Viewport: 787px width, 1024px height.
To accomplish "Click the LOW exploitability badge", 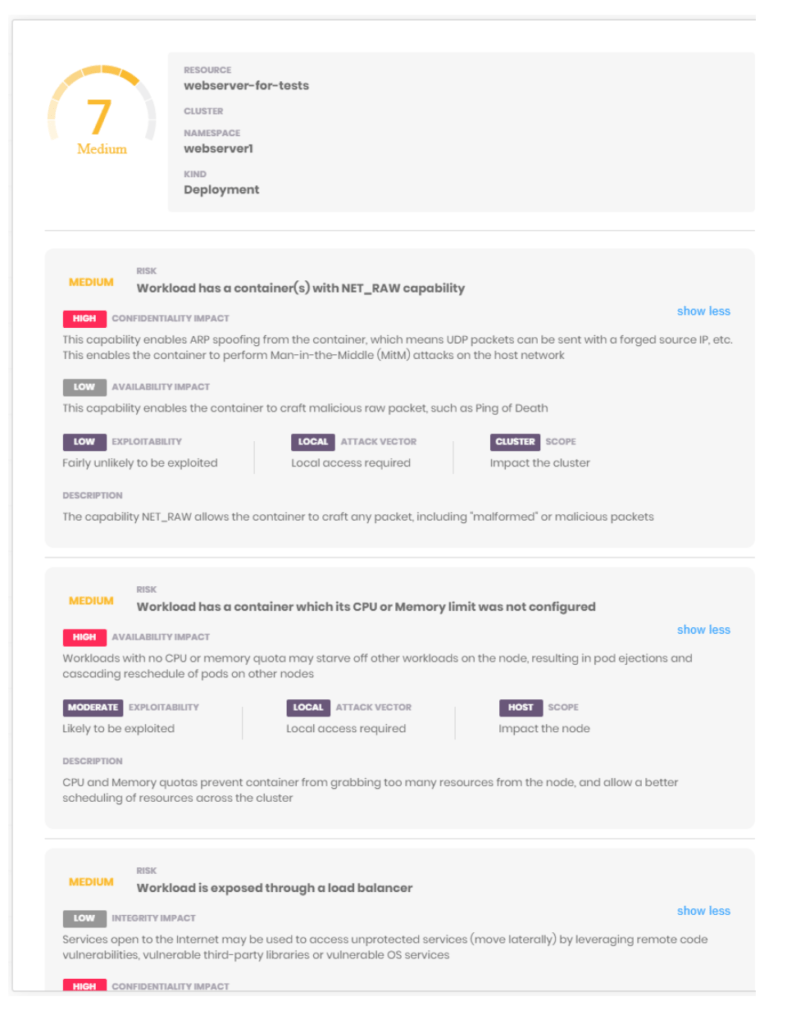I will pyautogui.click(x=84, y=441).
